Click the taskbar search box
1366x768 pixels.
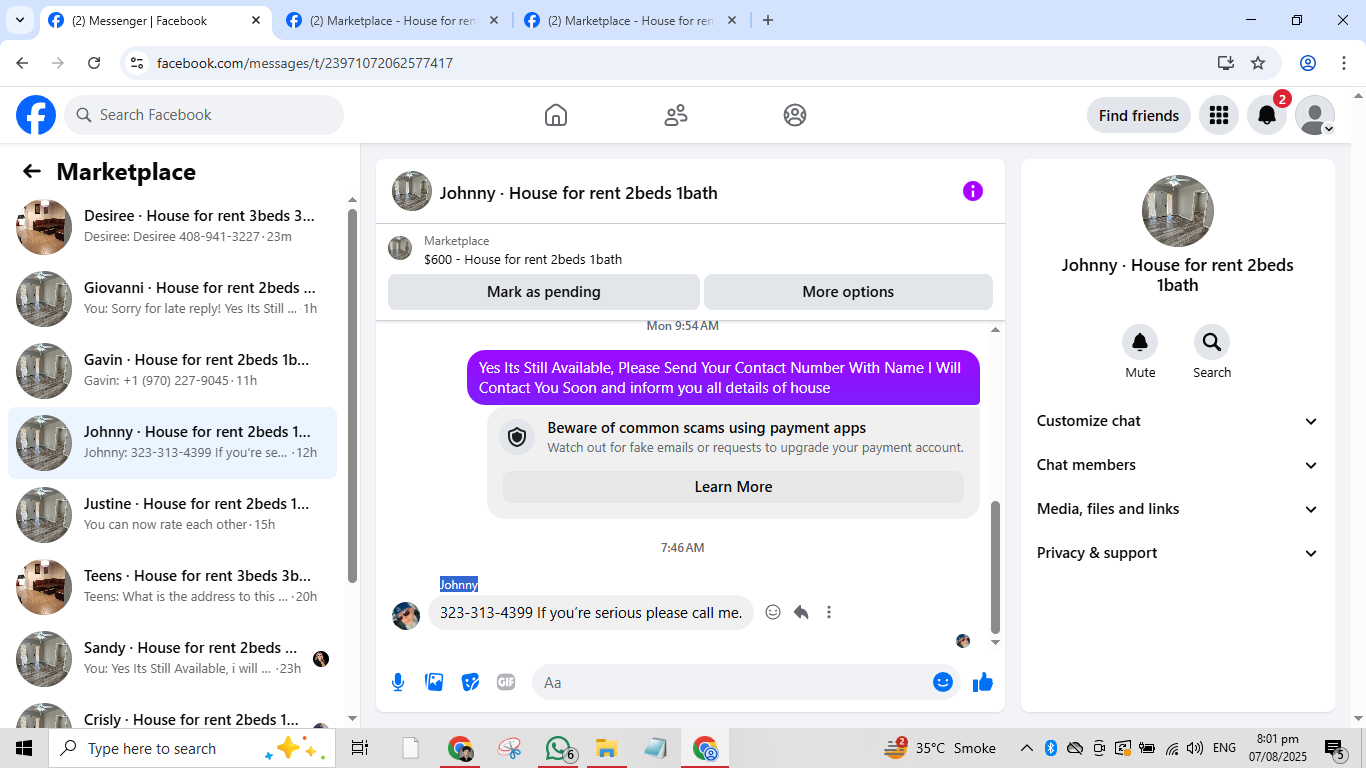point(191,748)
